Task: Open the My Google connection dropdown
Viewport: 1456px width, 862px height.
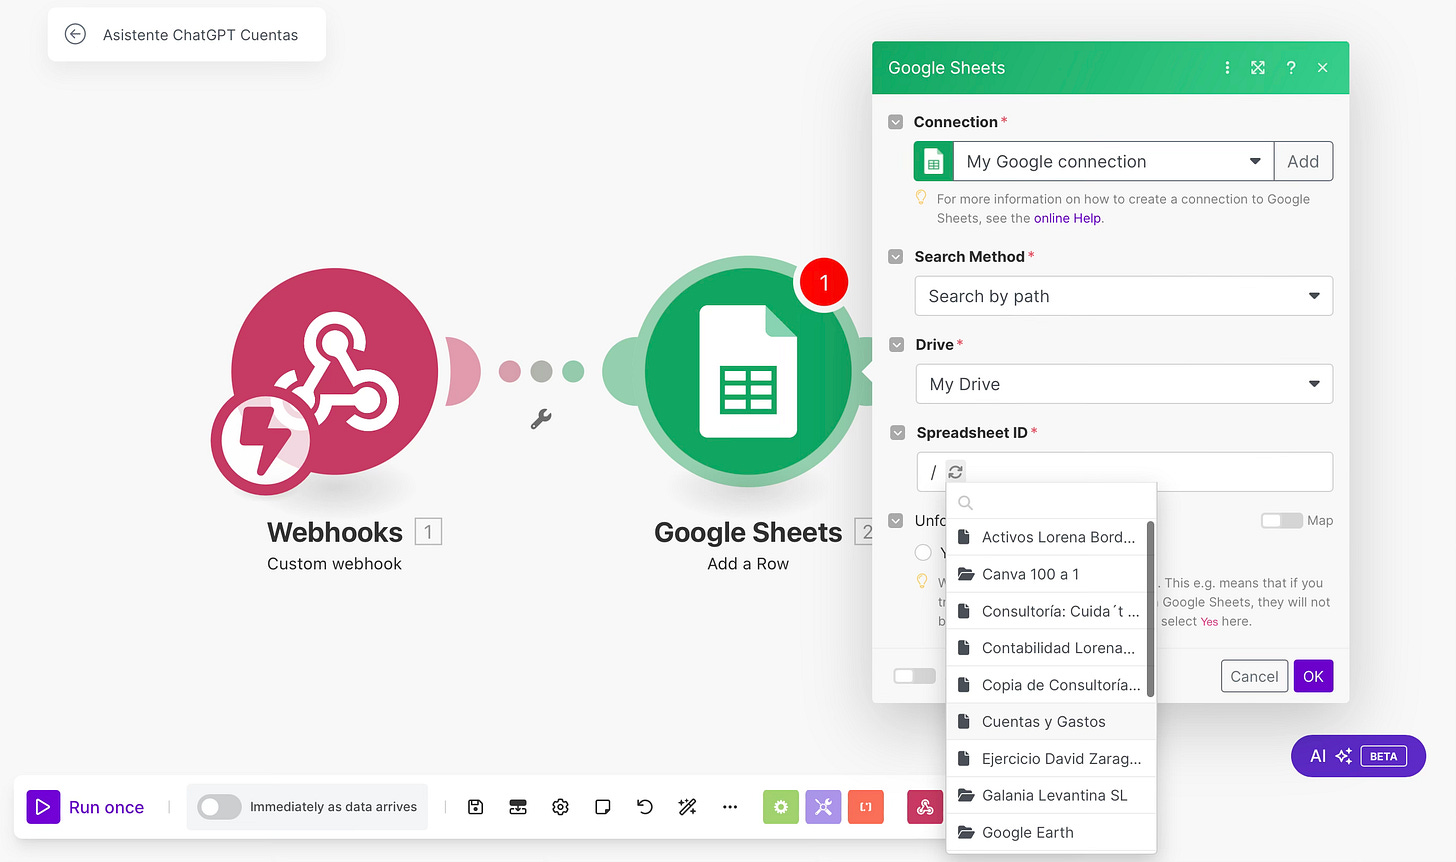Action: tap(1113, 161)
